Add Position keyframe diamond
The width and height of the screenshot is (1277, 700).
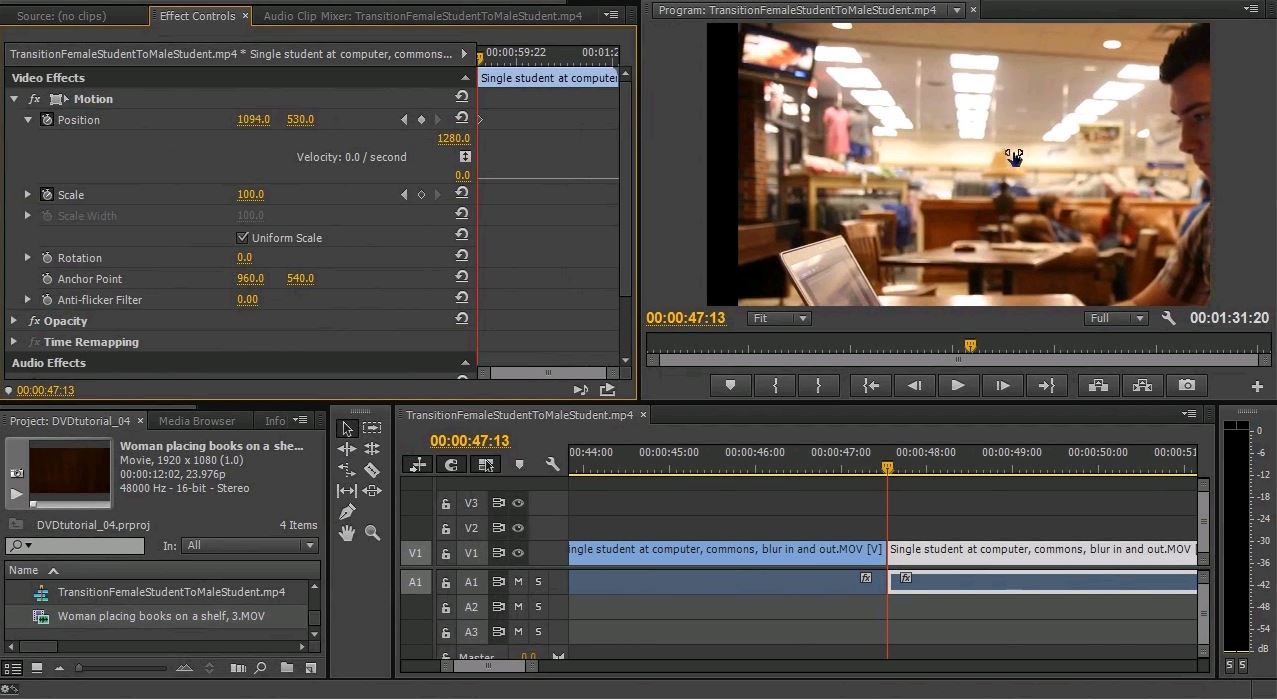pos(421,119)
